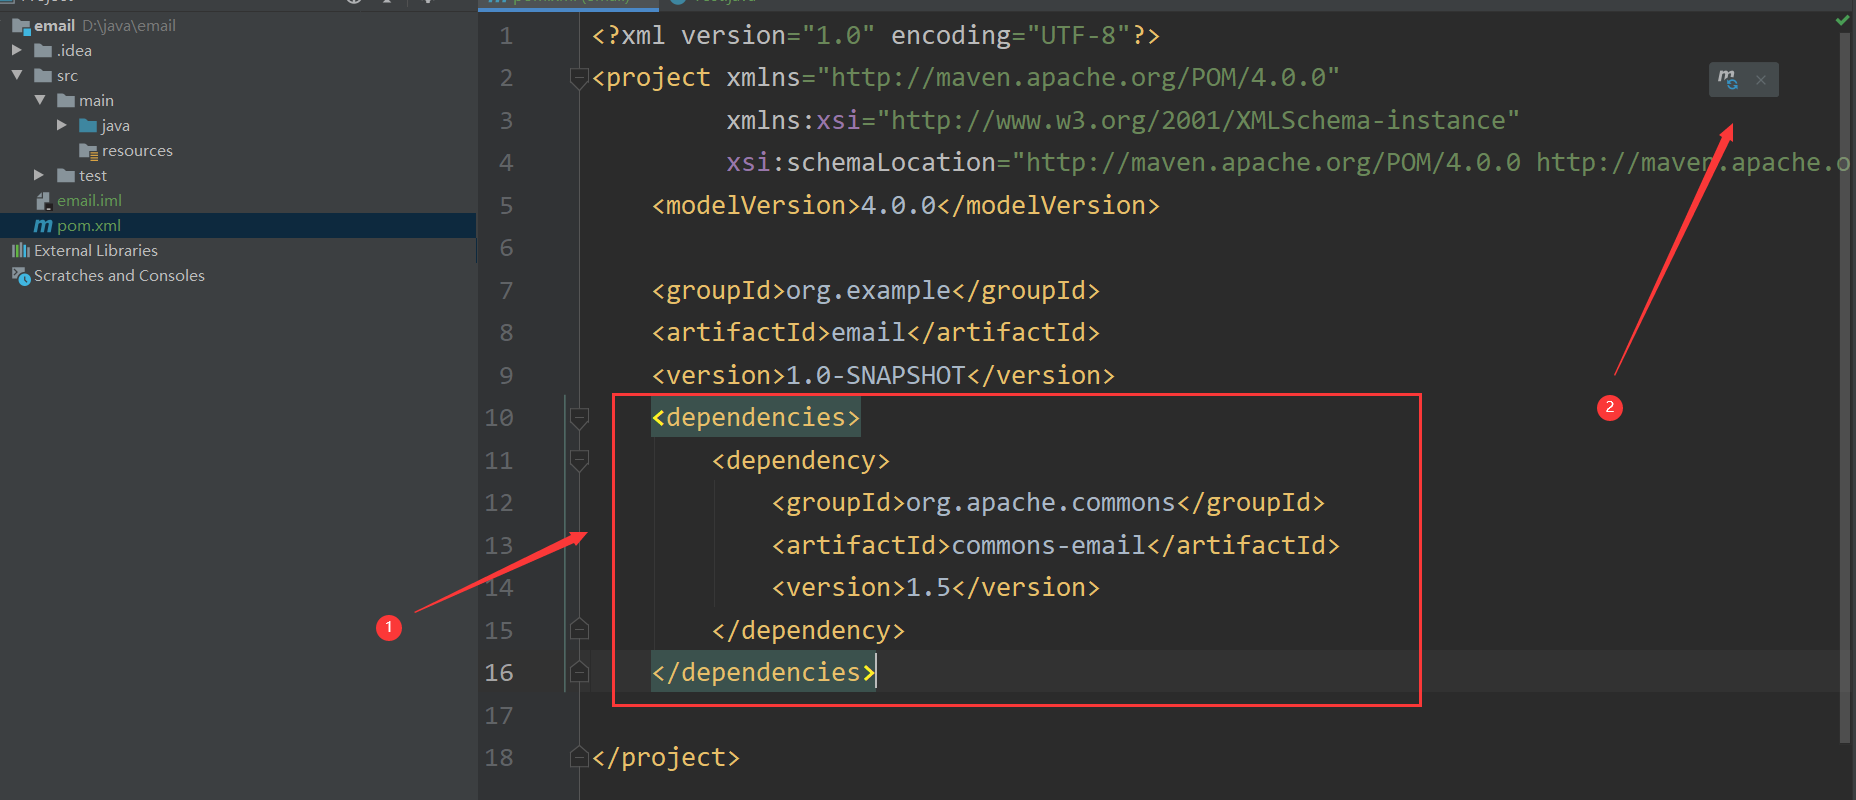Viewport: 1856px width, 800px height.
Task: Click the editor vertical scrollbar
Action: pyautogui.click(x=1845, y=390)
